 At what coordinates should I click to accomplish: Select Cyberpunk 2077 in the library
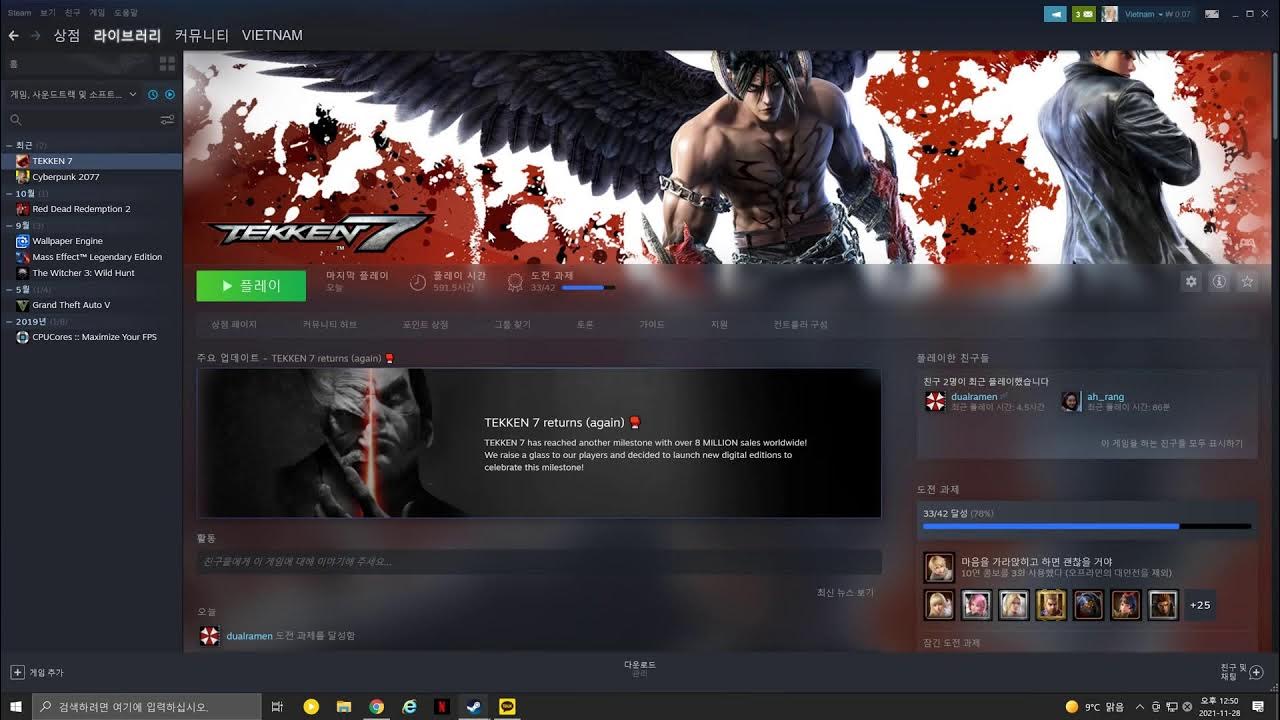[x=66, y=177]
